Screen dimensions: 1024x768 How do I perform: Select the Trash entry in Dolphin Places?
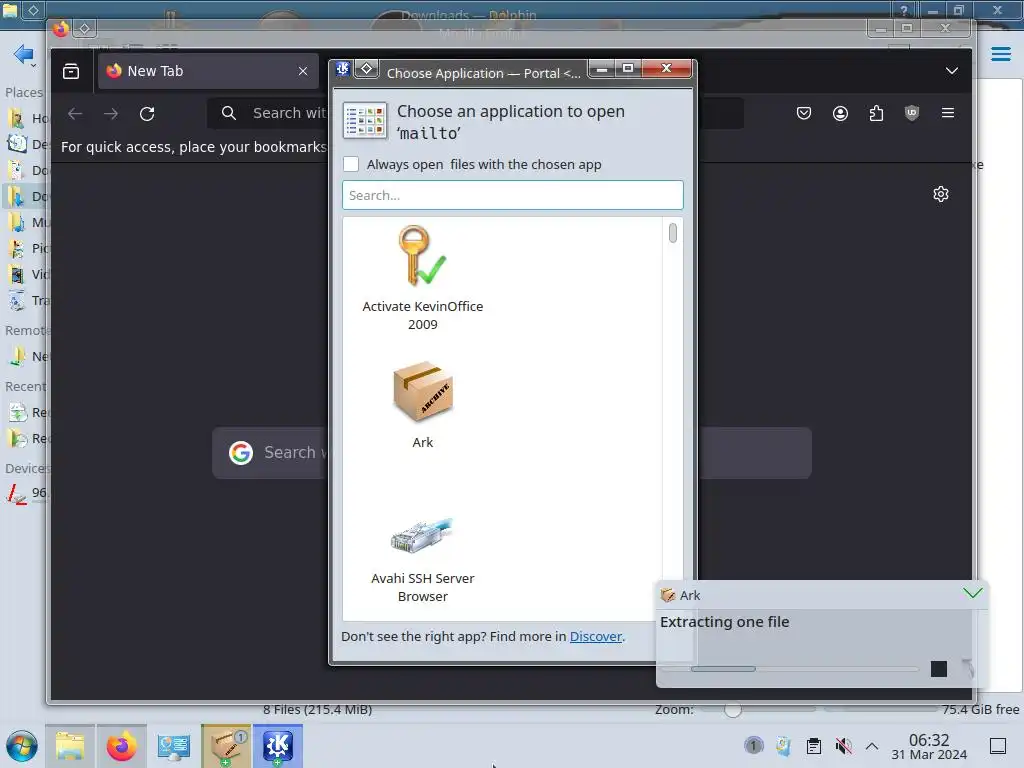(x=27, y=300)
